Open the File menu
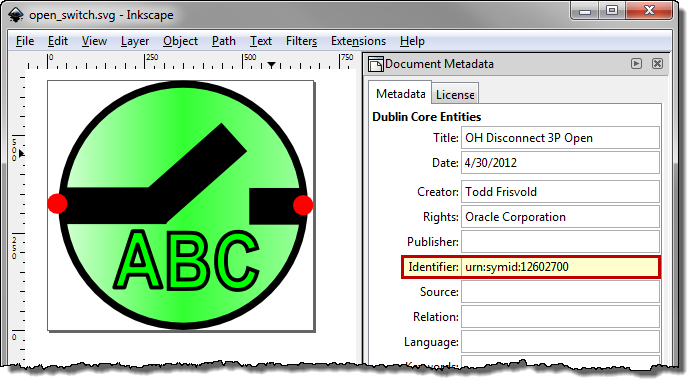 click(25, 41)
